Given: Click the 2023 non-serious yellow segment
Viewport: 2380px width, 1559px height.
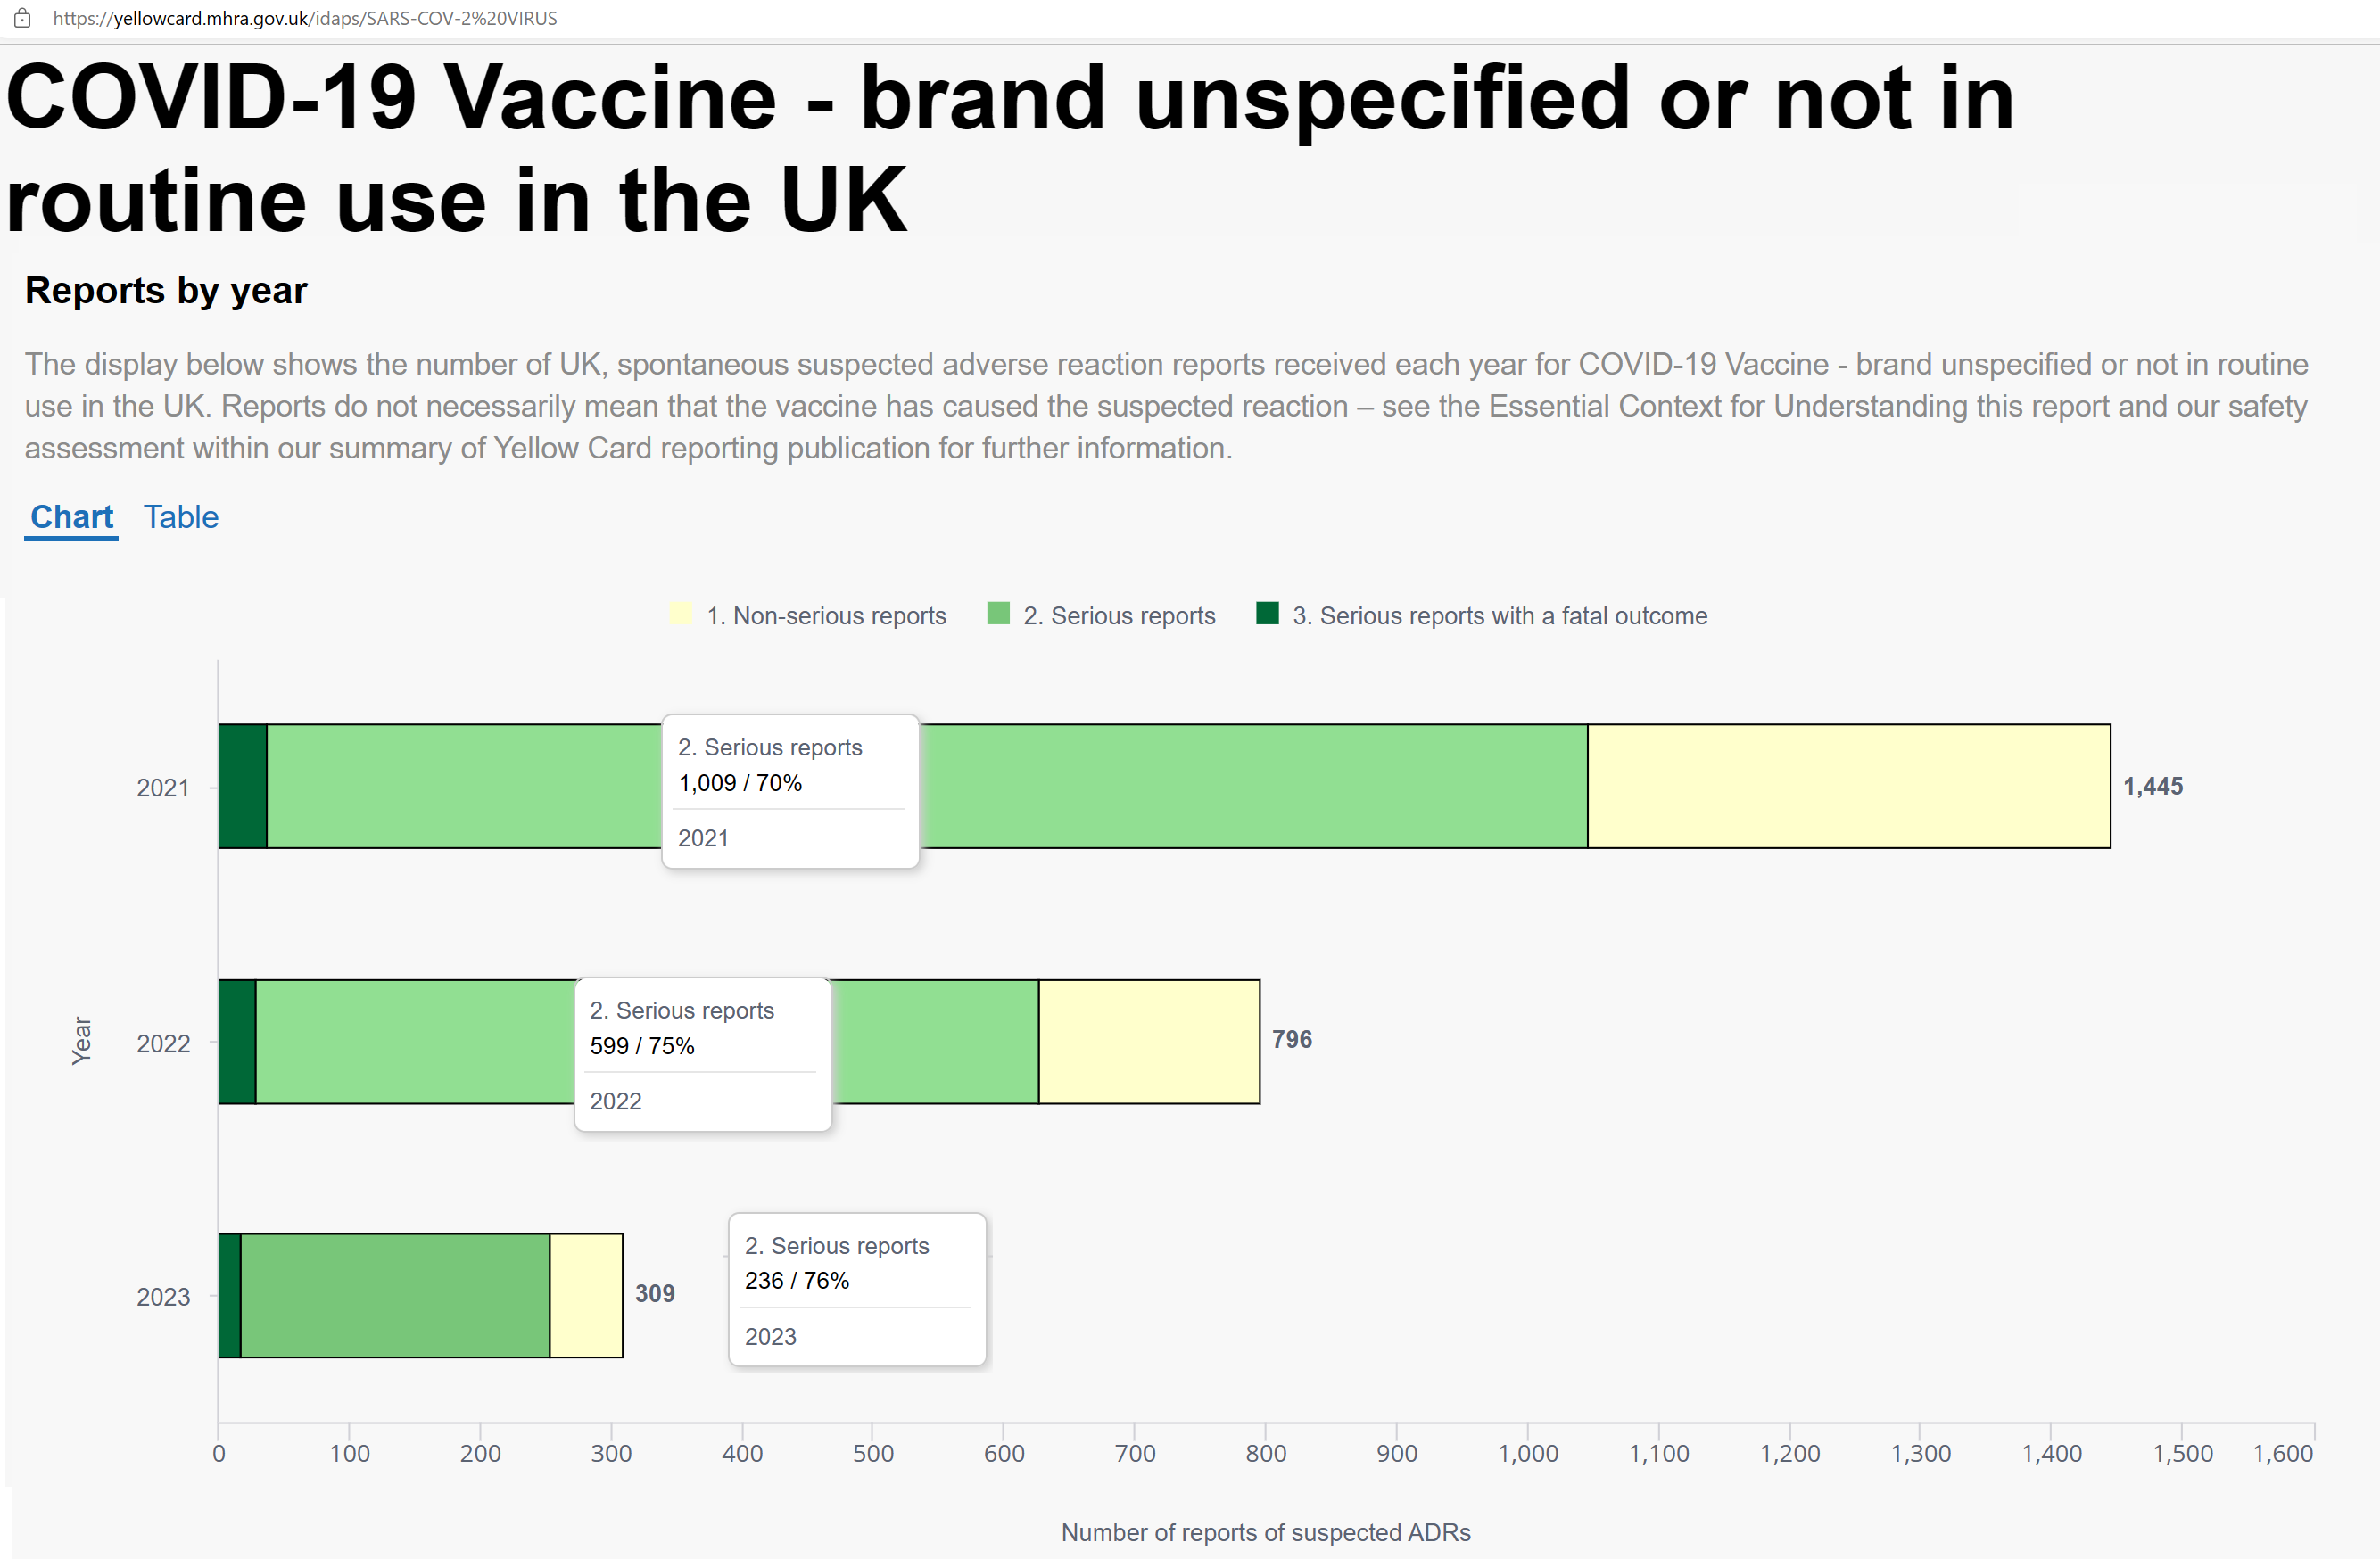Looking at the screenshot, I should [586, 1296].
